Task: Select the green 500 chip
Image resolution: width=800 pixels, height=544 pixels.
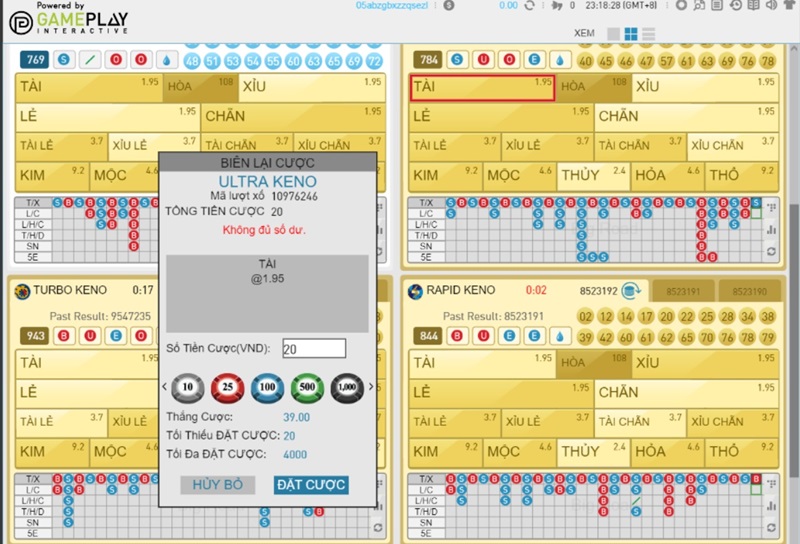Action: pyautogui.click(x=307, y=388)
